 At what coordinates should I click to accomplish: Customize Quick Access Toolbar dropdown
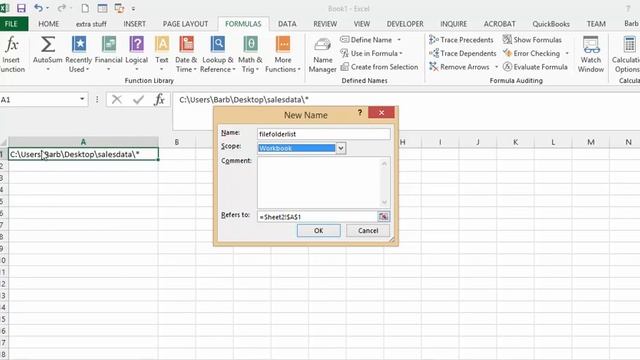[x=133, y=9]
